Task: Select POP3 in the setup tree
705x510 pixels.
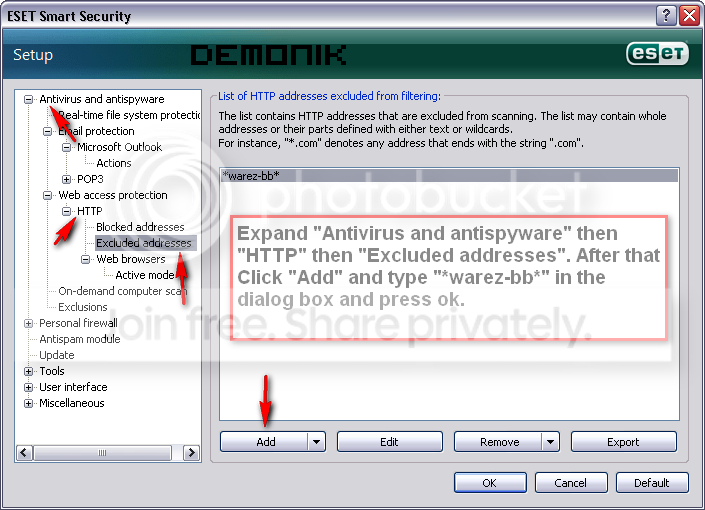Action: tap(90, 179)
